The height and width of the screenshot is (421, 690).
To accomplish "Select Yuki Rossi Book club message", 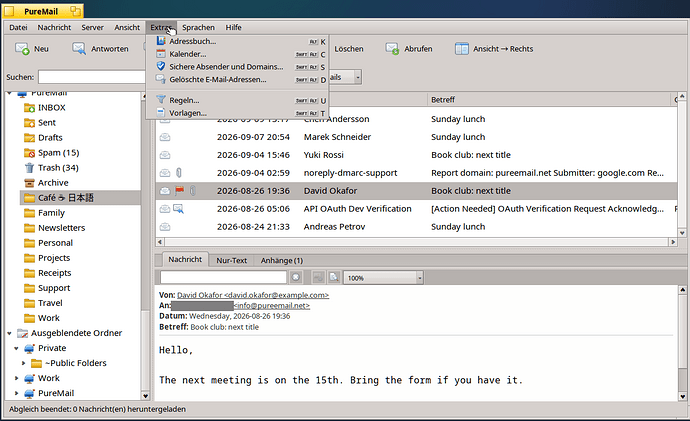I will click(x=416, y=155).
